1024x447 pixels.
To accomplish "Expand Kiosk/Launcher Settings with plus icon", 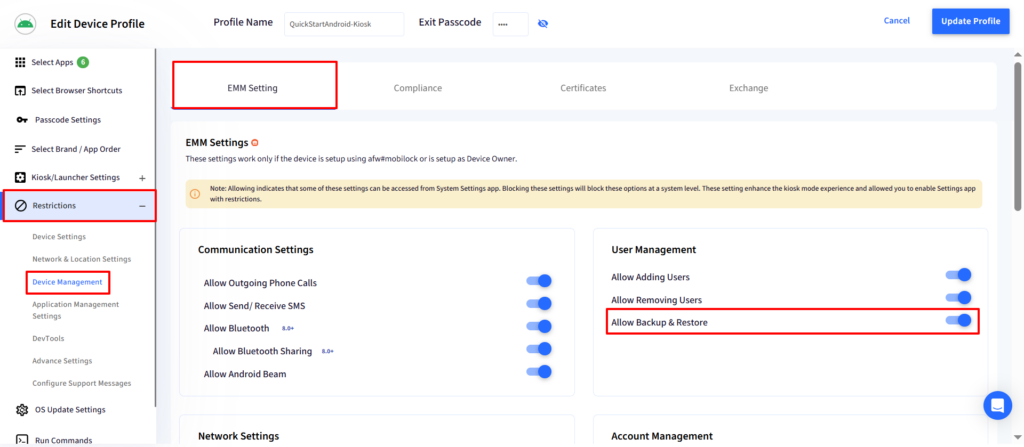I will (142, 178).
